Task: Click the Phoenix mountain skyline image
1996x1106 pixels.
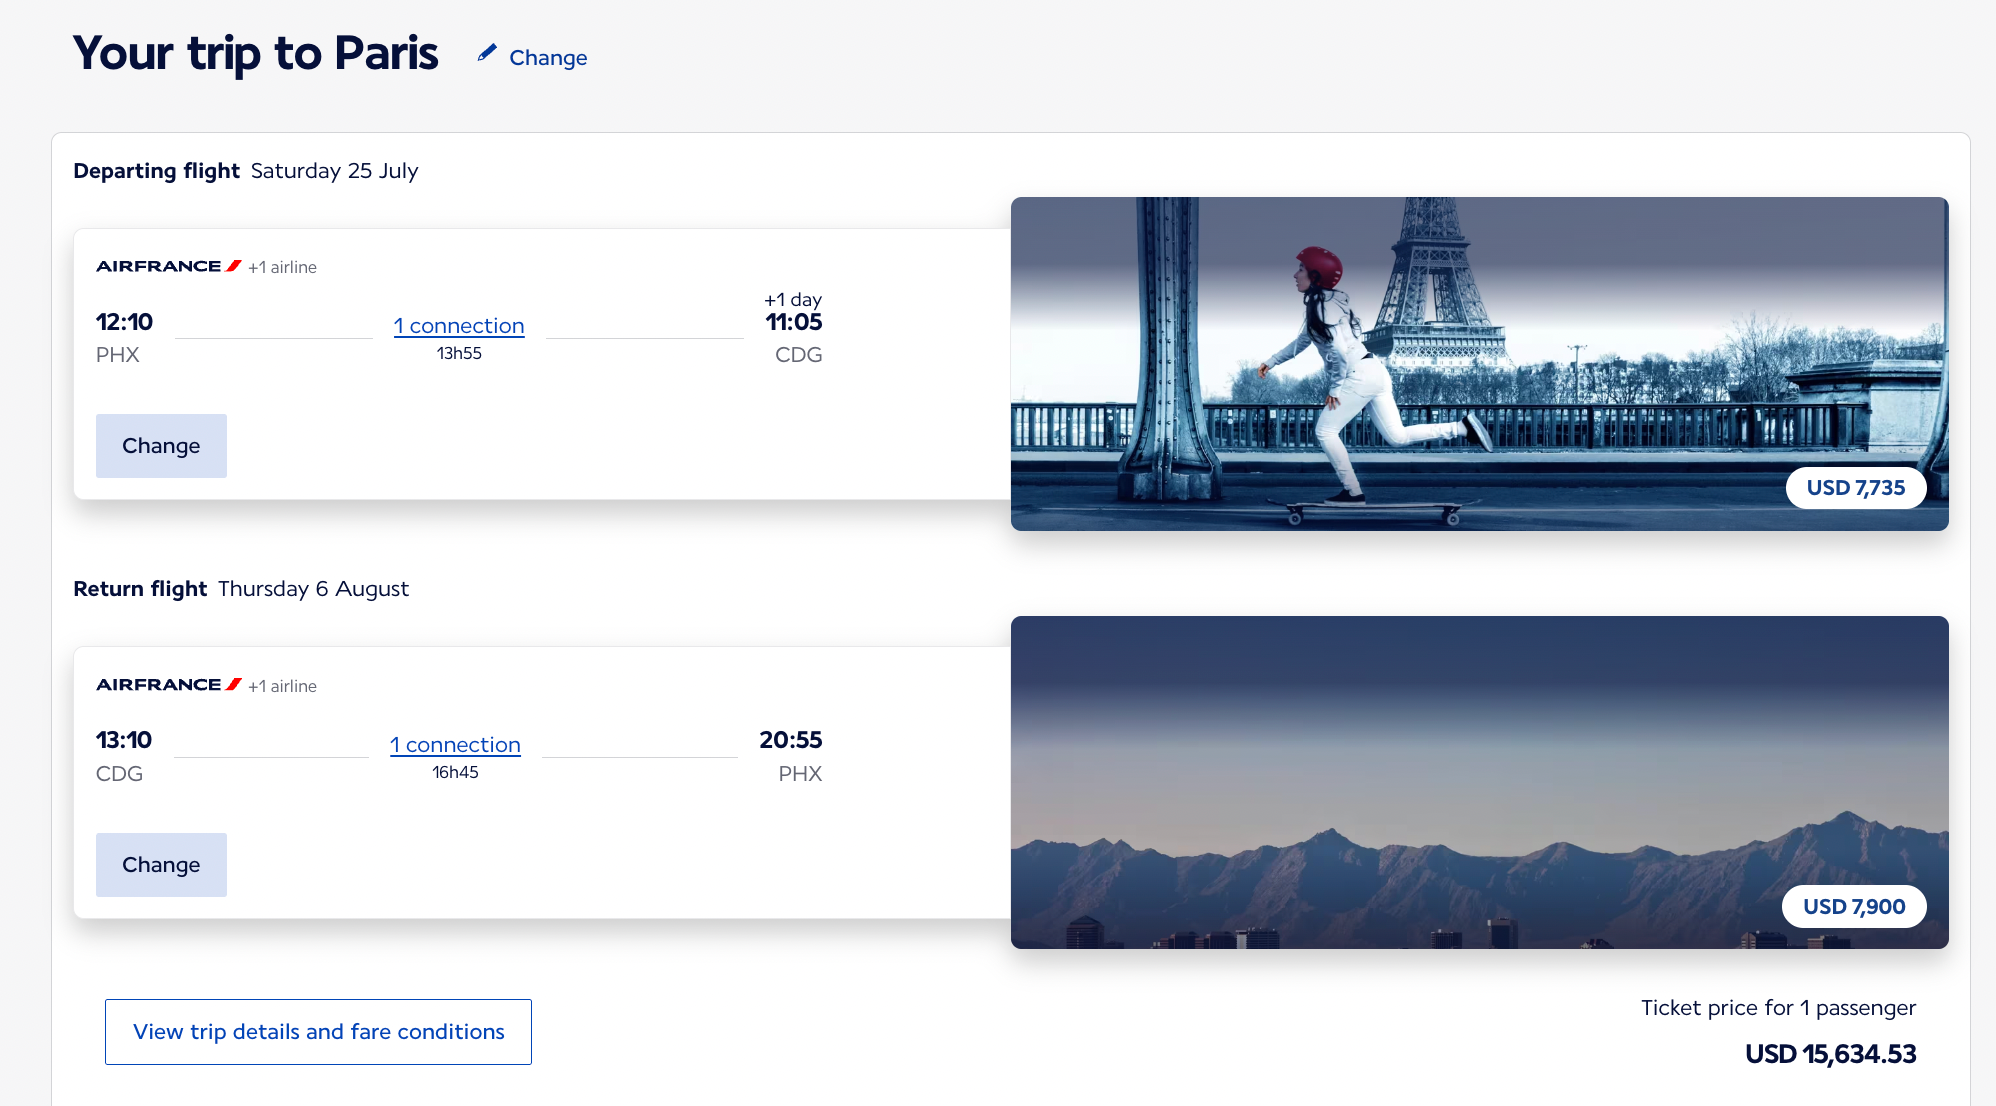Action: pos(1479,782)
